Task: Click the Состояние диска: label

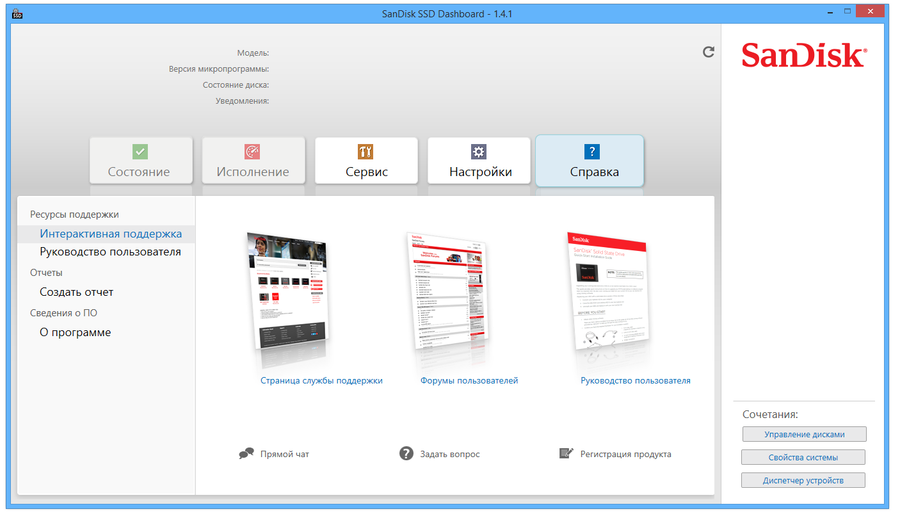Action: click(x=236, y=85)
